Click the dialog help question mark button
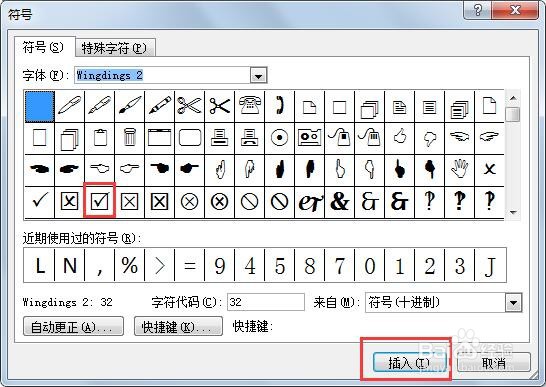The image size is (546, 387). [x=478, y=10]
